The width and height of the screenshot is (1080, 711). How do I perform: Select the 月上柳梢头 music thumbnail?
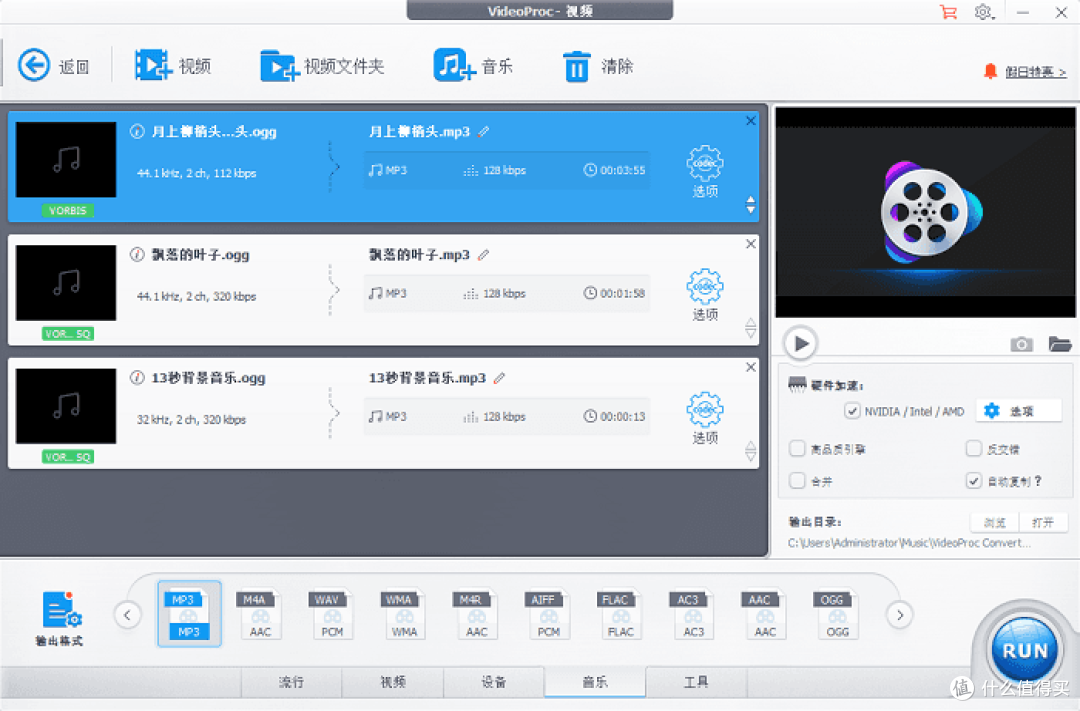(x=66, y=160)
